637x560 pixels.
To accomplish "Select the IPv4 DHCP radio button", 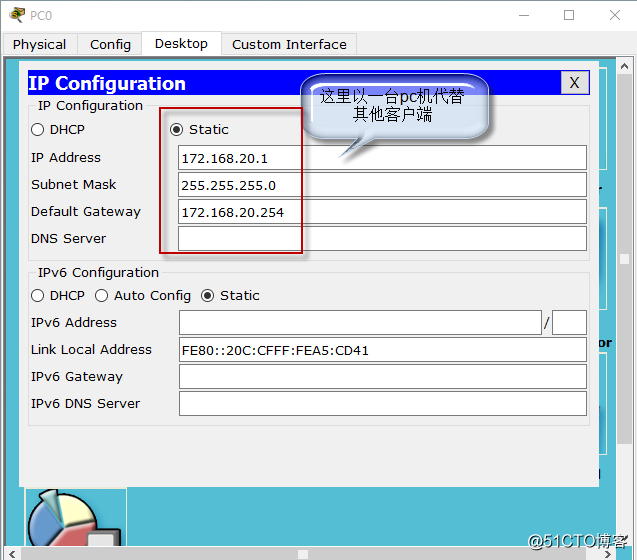I will (x=37, y=130).
